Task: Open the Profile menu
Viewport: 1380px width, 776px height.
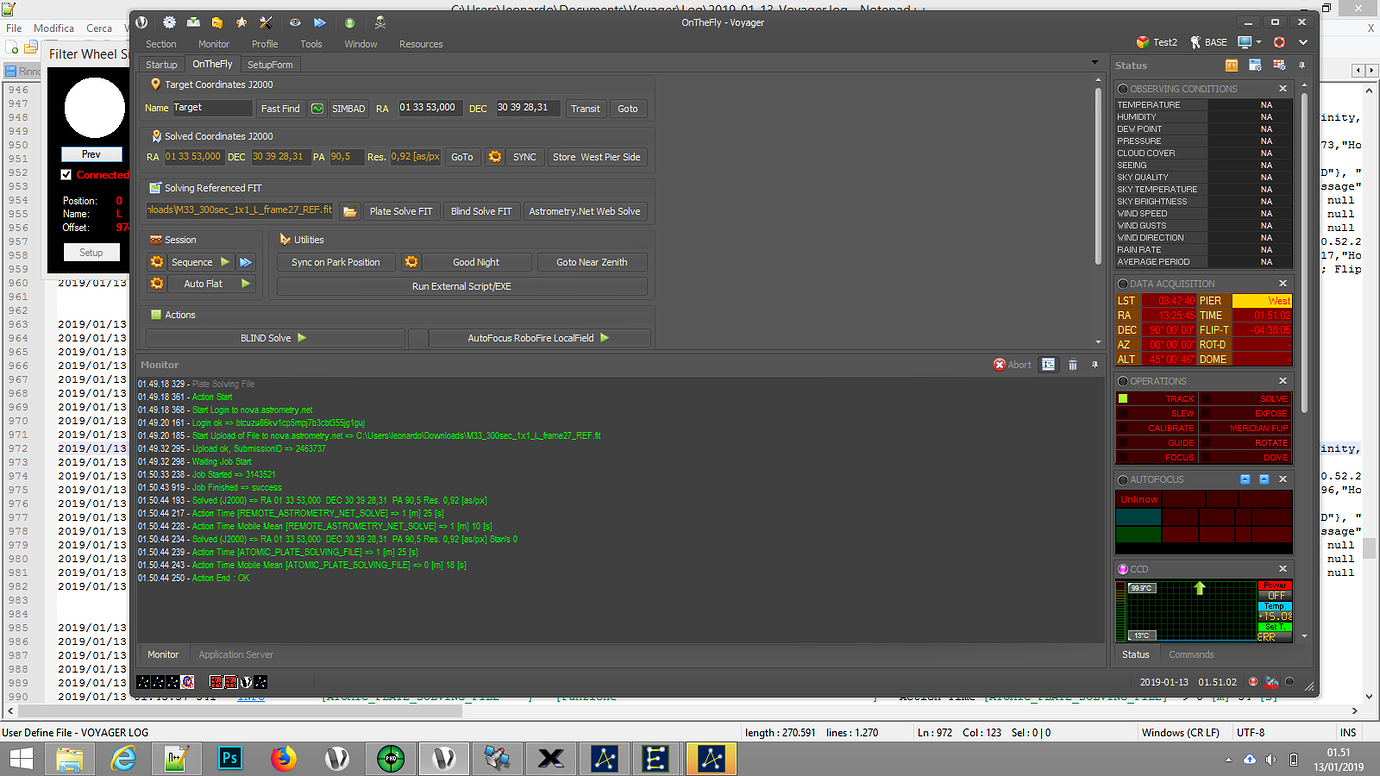Action: point(265,44)
